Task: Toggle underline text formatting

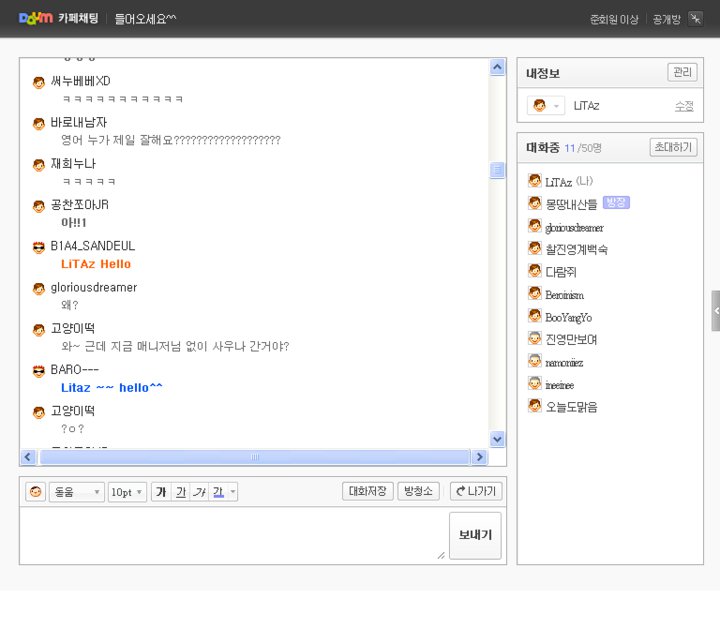Action: click(180, 492)
